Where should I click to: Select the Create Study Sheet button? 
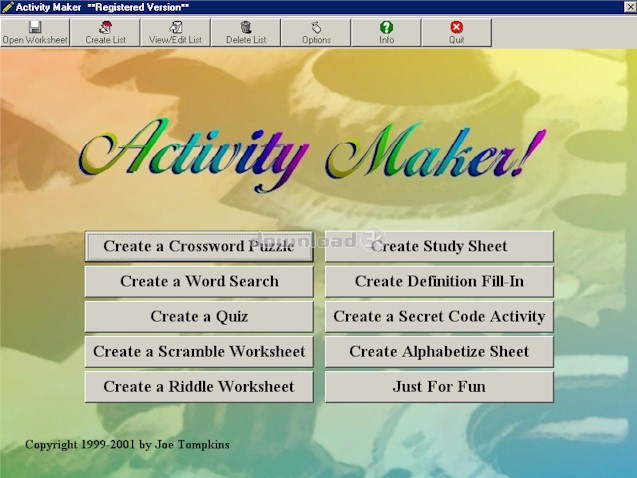(x=439, y=246)
